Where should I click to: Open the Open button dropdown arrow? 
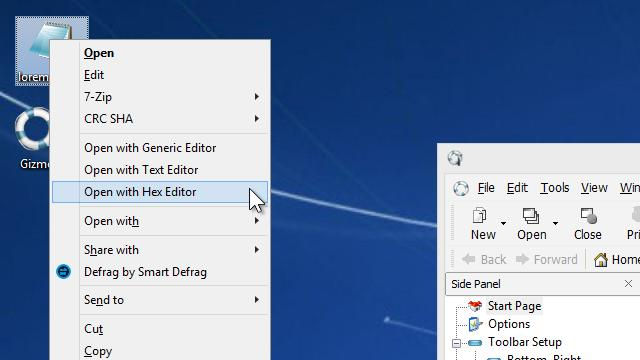coord(556,223)
